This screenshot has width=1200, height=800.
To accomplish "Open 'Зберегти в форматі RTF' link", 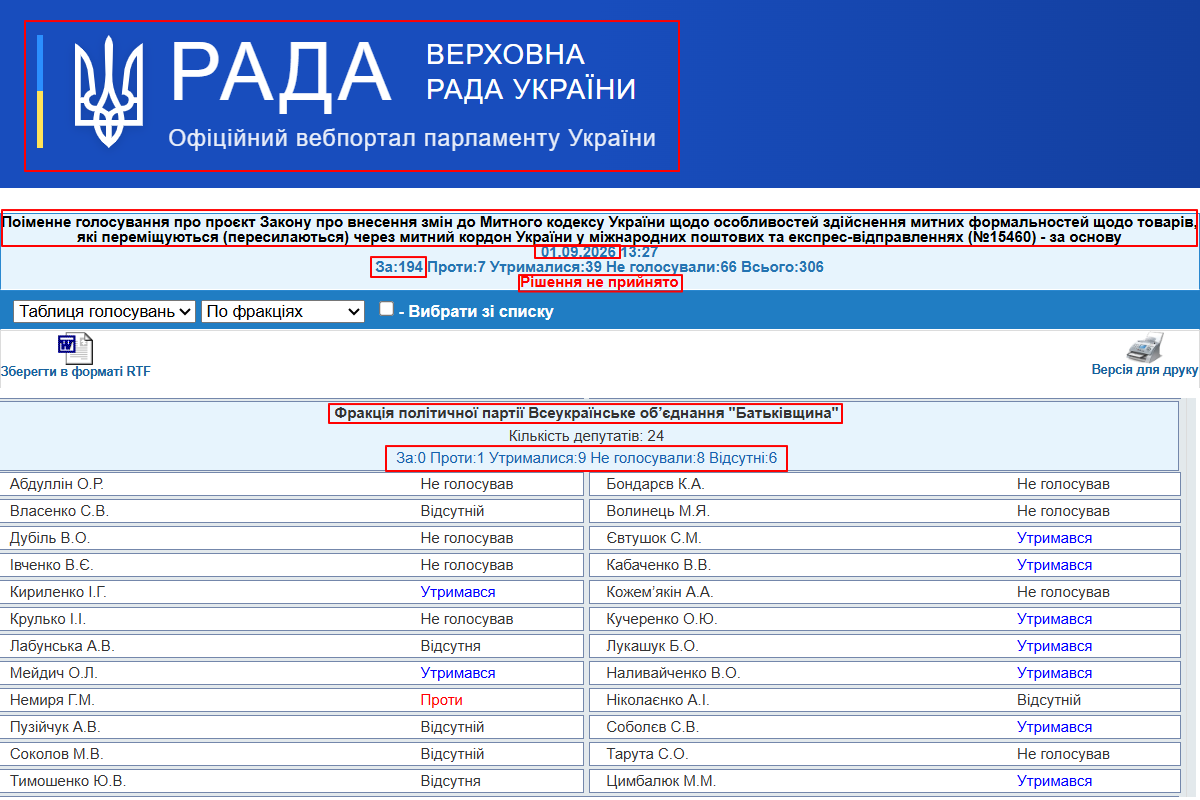I will tap(76, 371).
